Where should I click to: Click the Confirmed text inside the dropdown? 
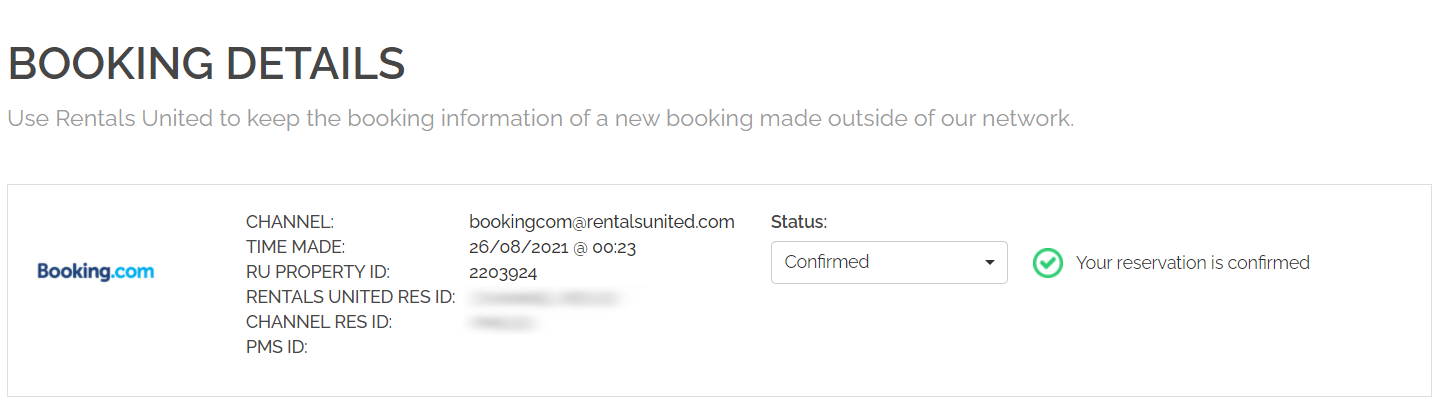[827, 262]
